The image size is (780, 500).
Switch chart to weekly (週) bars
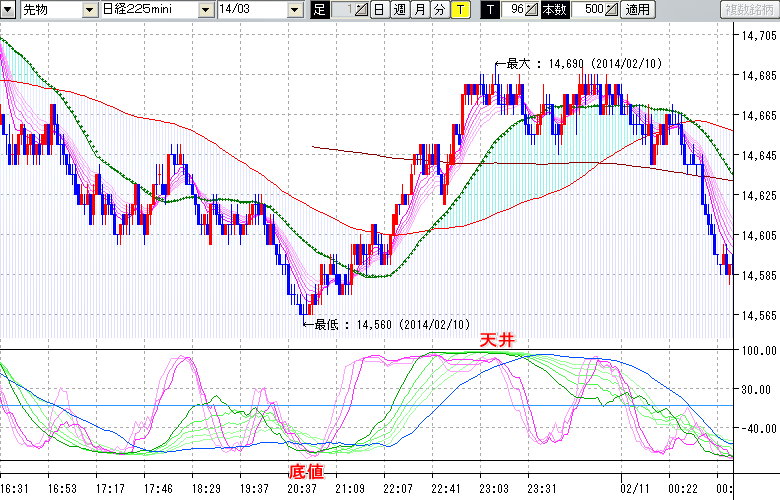click(400, 9)
